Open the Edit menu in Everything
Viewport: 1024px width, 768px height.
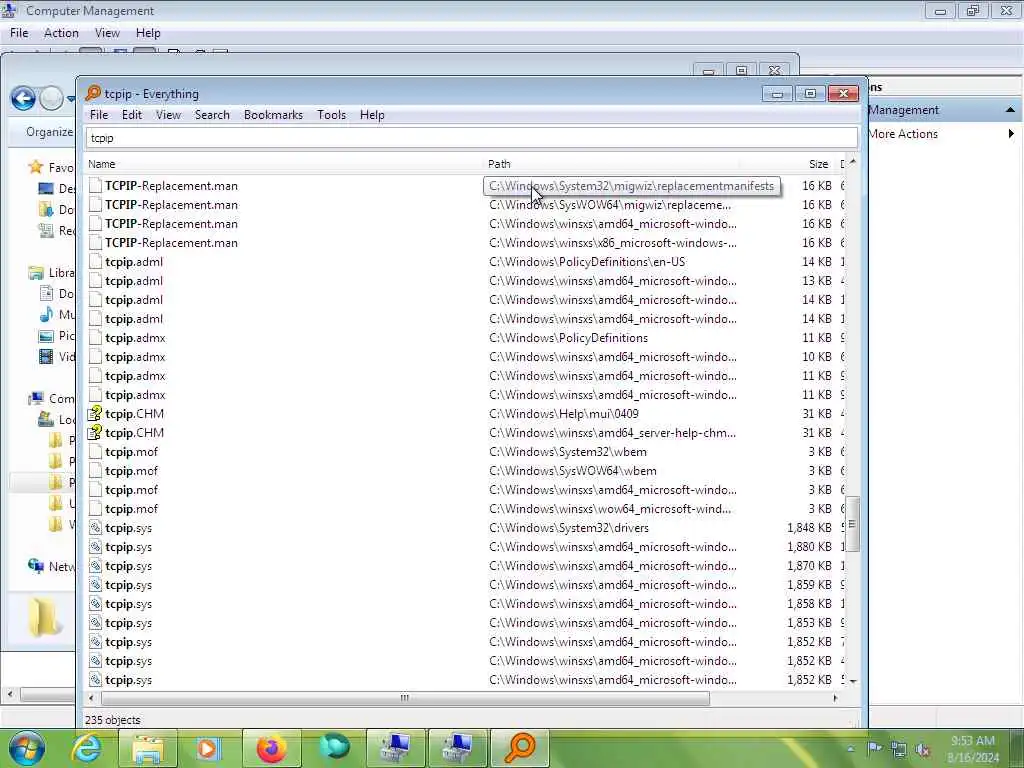click(x=131, y=115)
